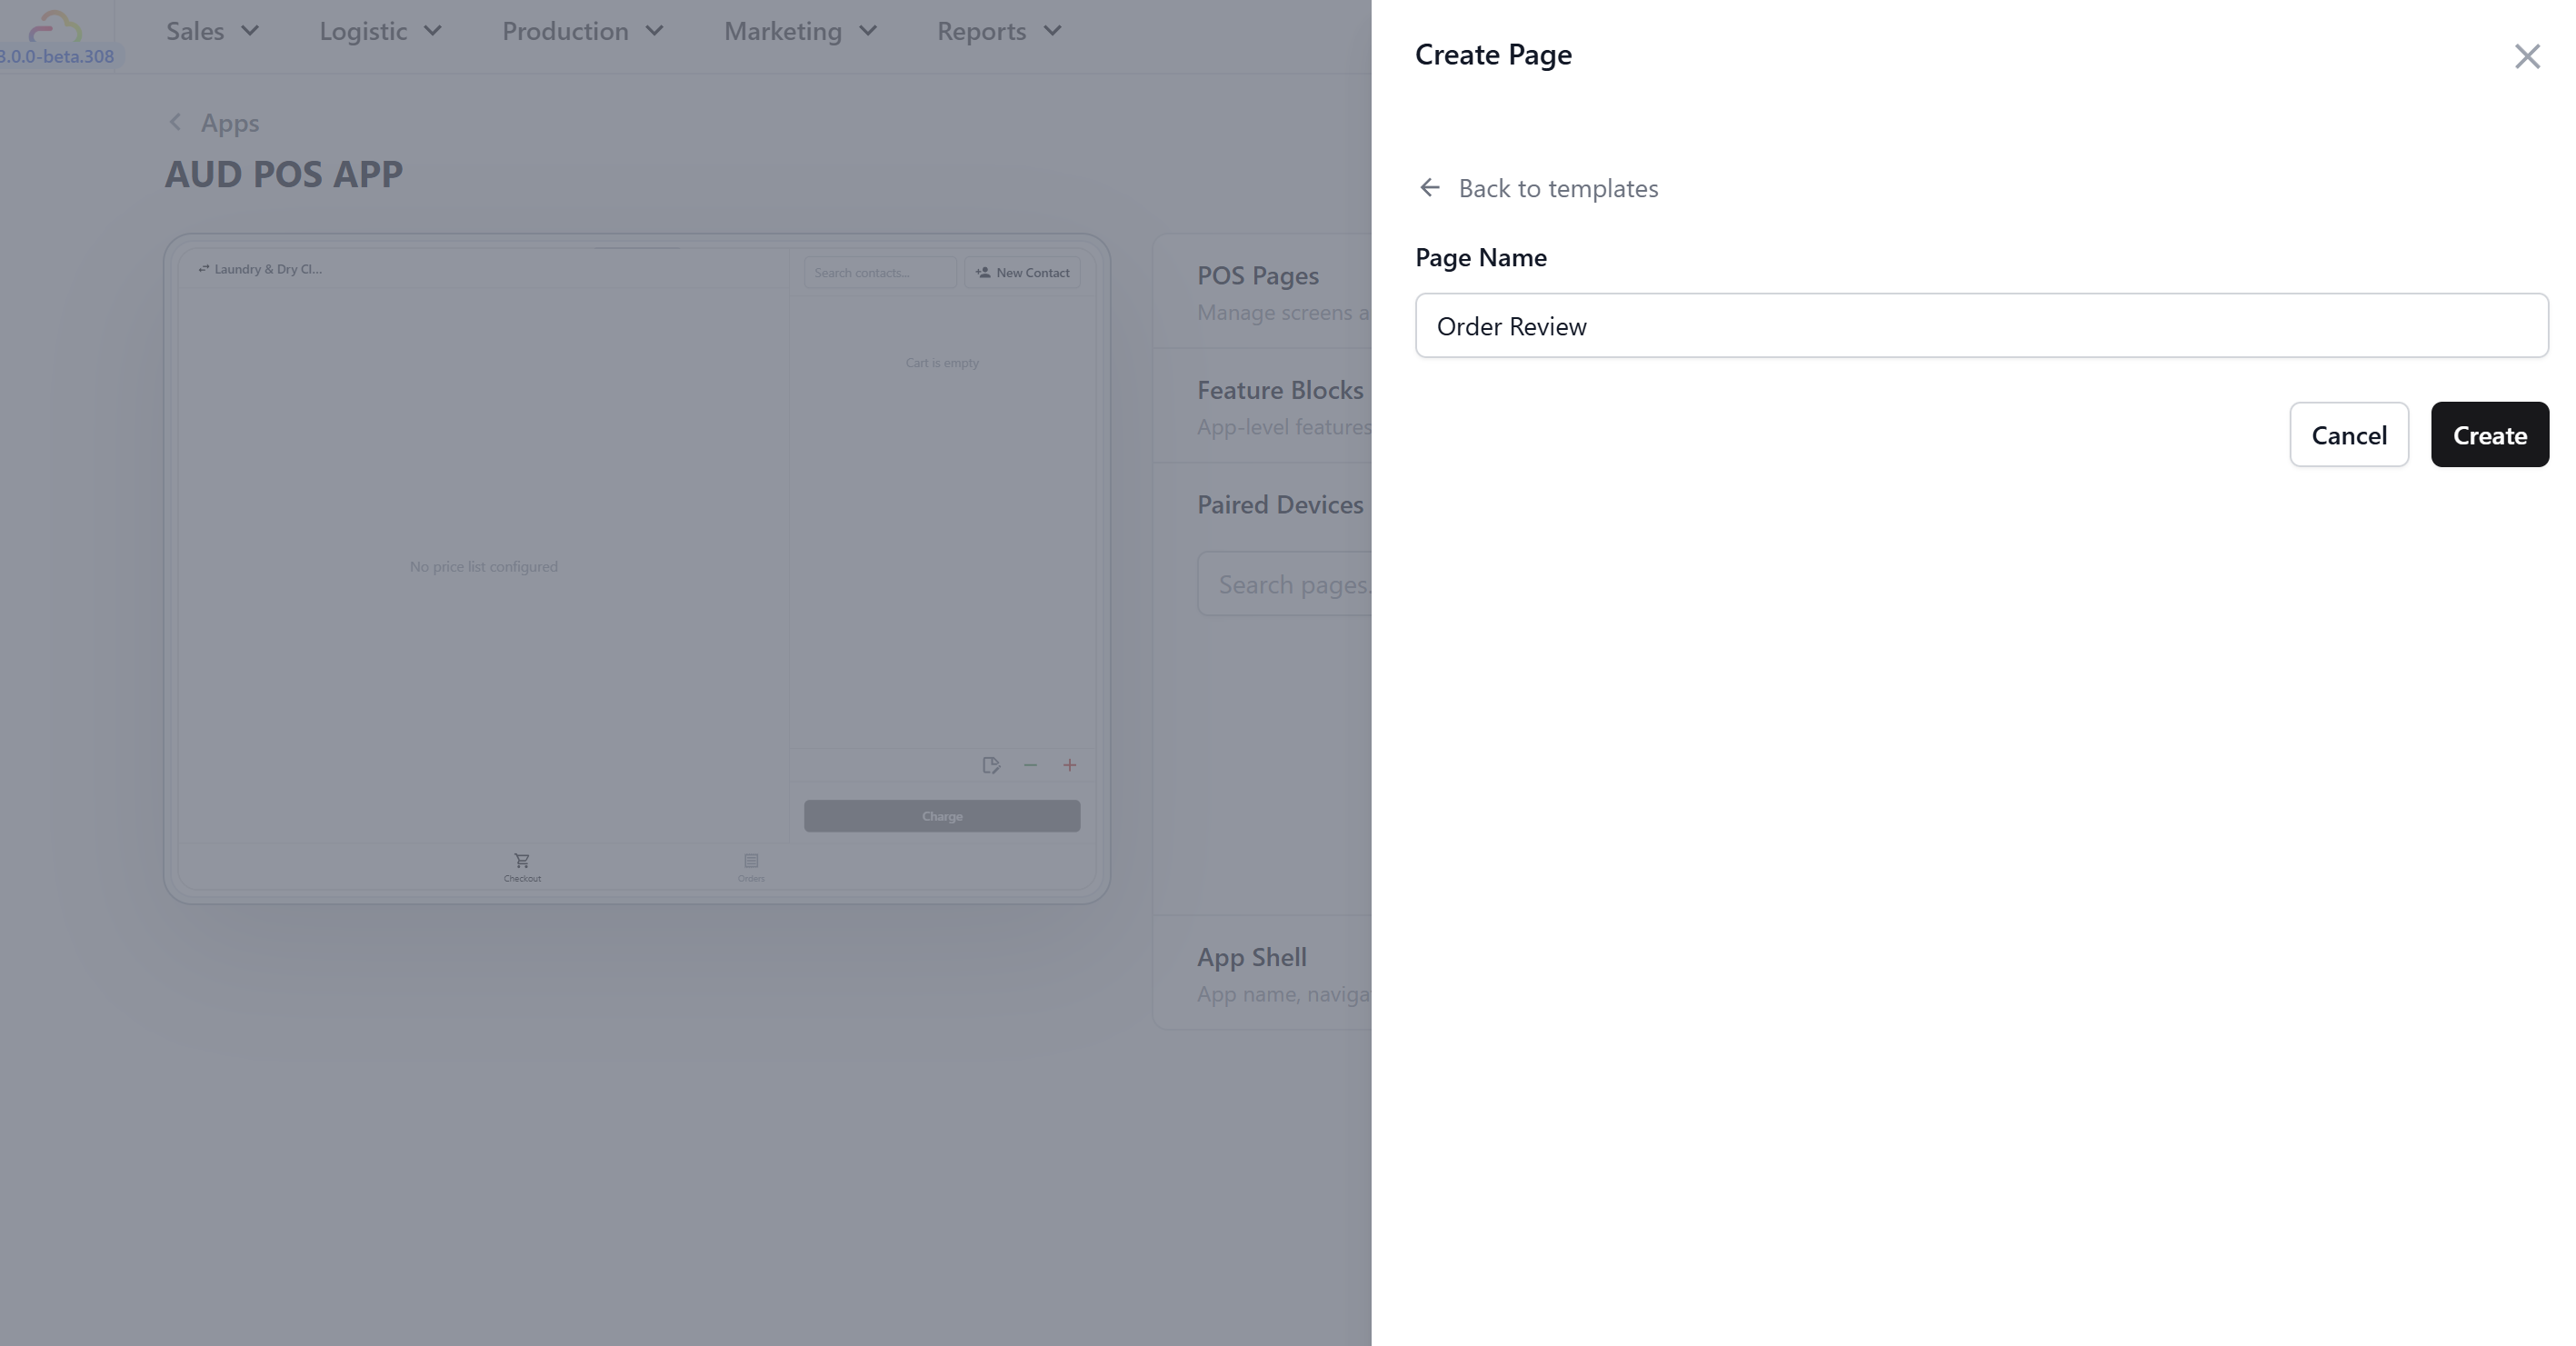The width and height of the screenshot is (2576, 1346).
Task: Expand the Reports dropdown chevron
Action: 1052,31
